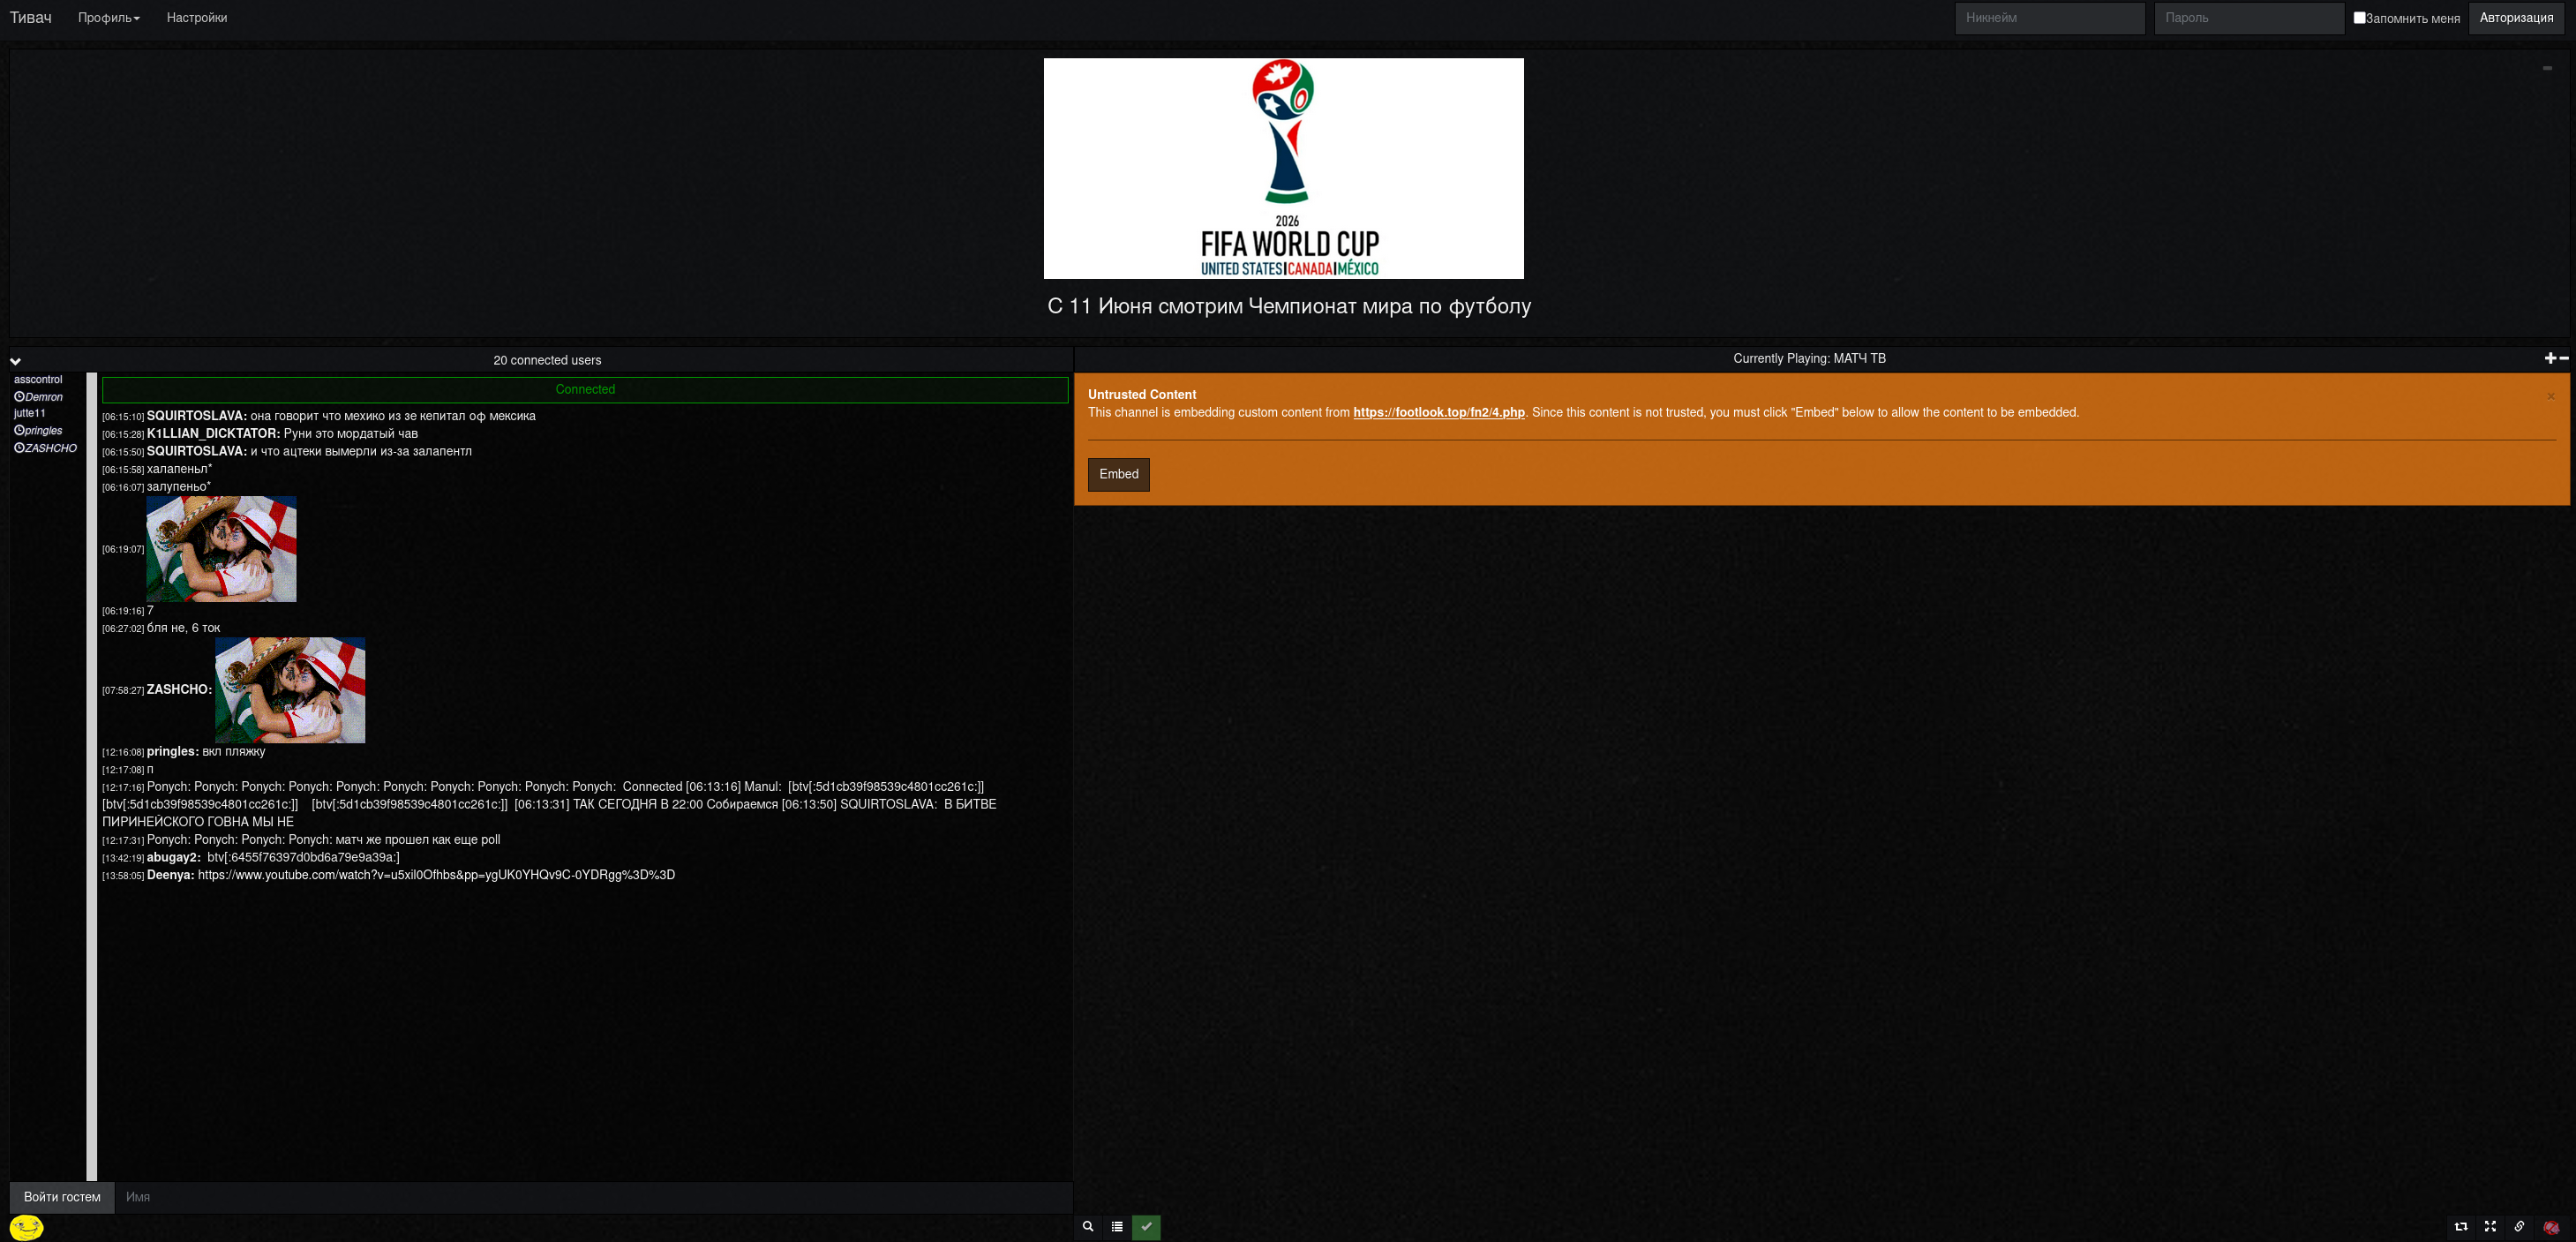This screenshot has width=2576, height=1242.
Task: Click the '20 connected users' counter
Action: 547,360
